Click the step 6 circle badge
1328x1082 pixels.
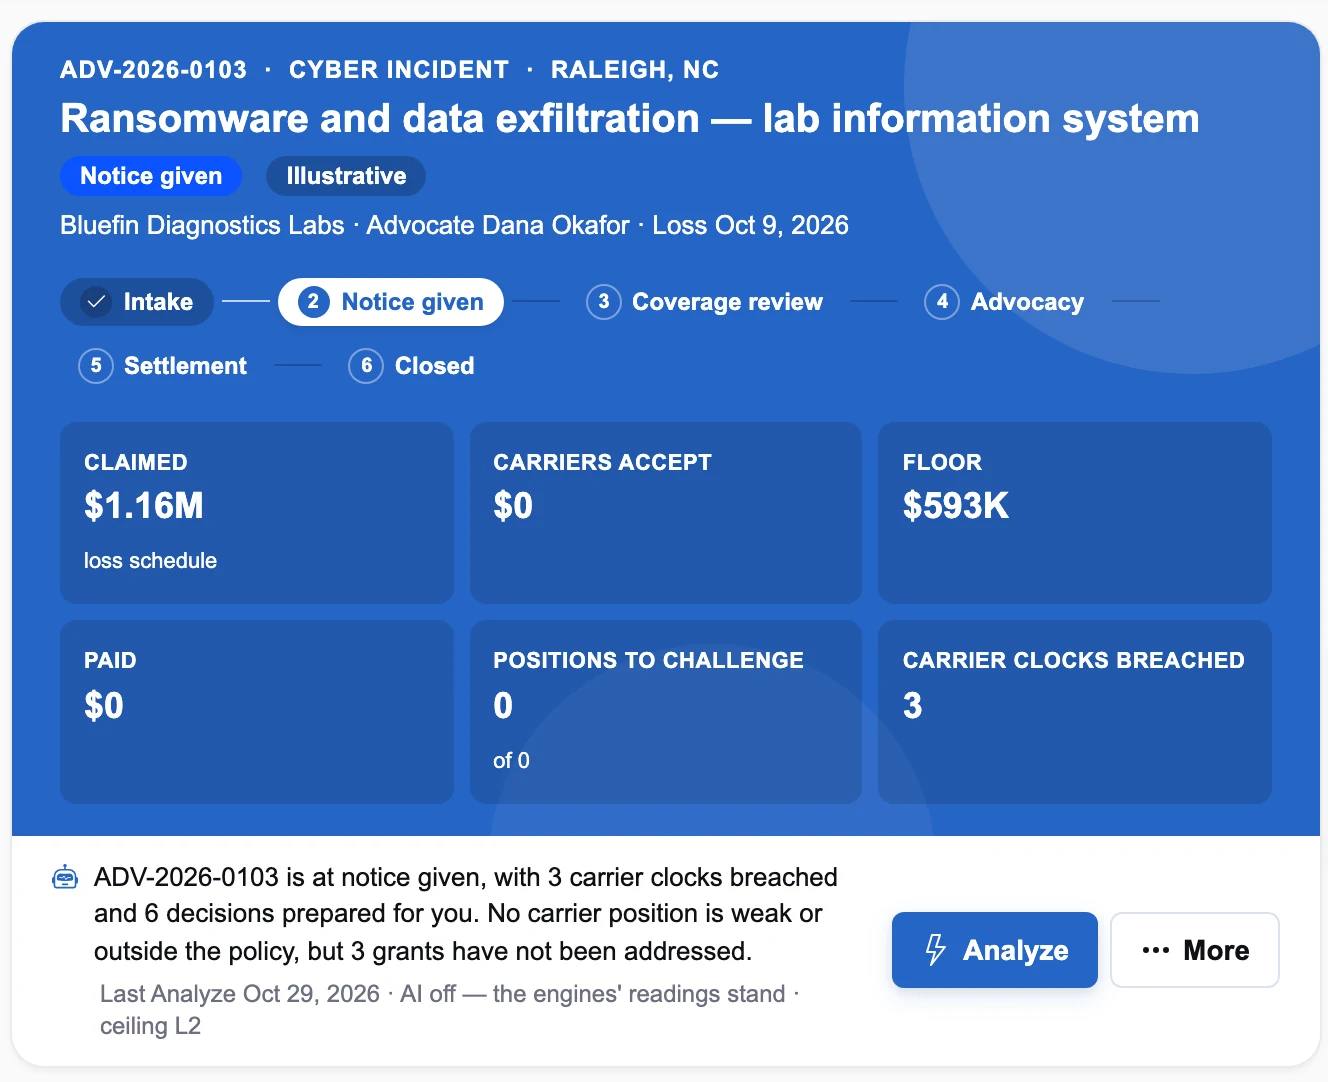(366, 366)
